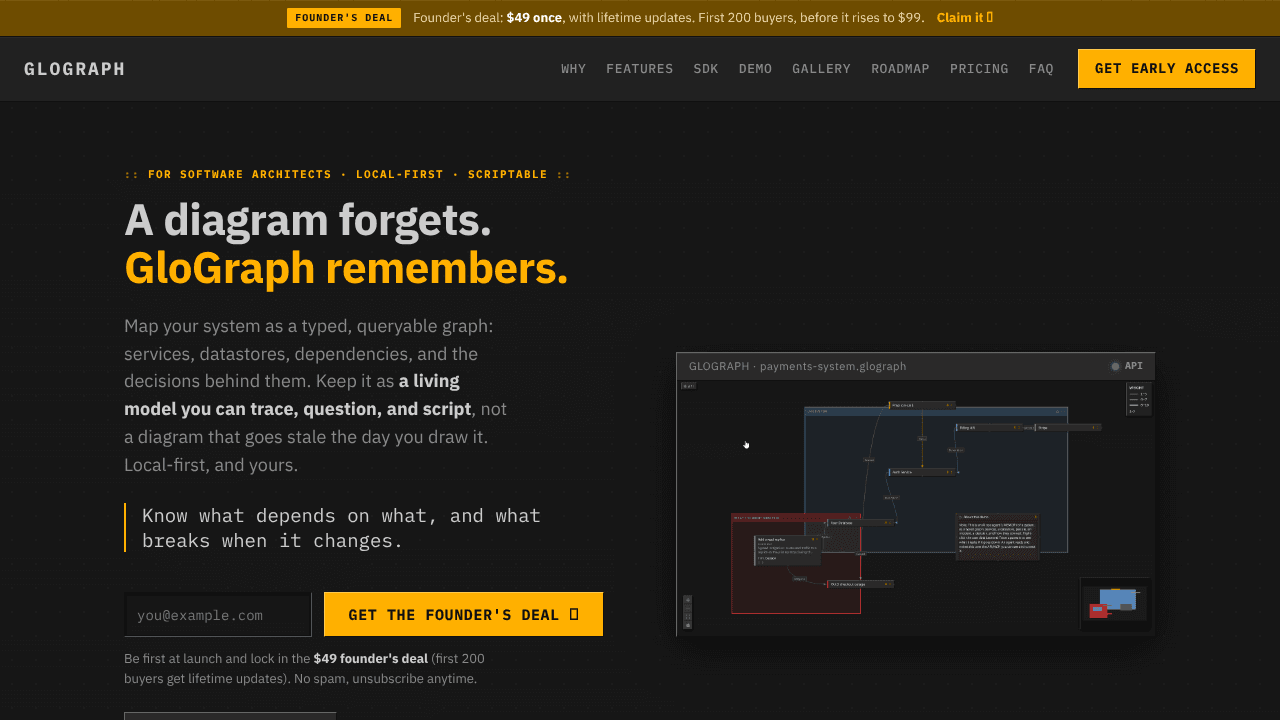Click the '$49 founder's deal' fine print
Viewport: 1280px width, 720px height.
370,659
